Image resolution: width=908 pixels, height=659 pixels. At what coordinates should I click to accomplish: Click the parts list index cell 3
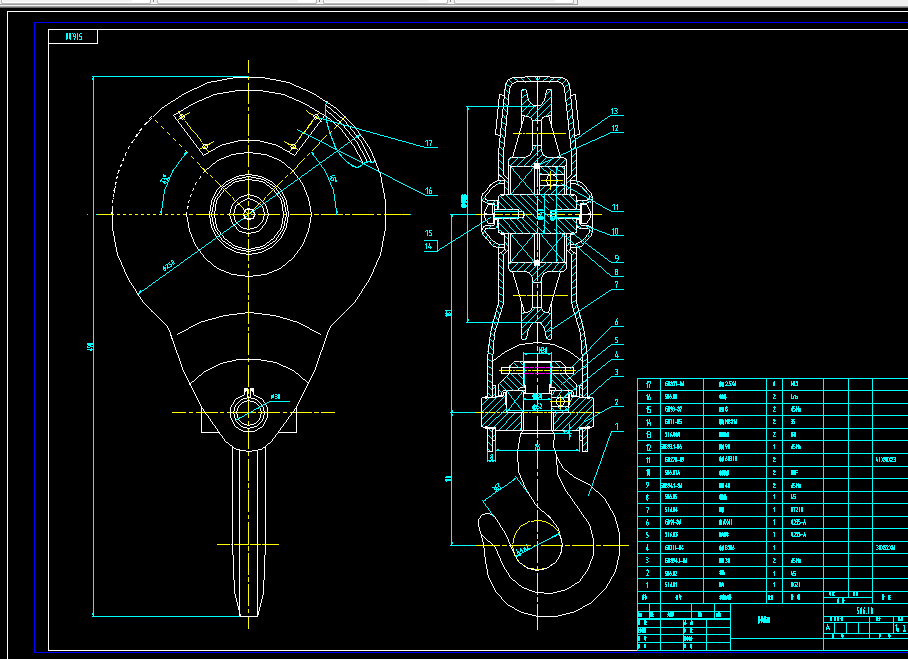tap(649, 560)
